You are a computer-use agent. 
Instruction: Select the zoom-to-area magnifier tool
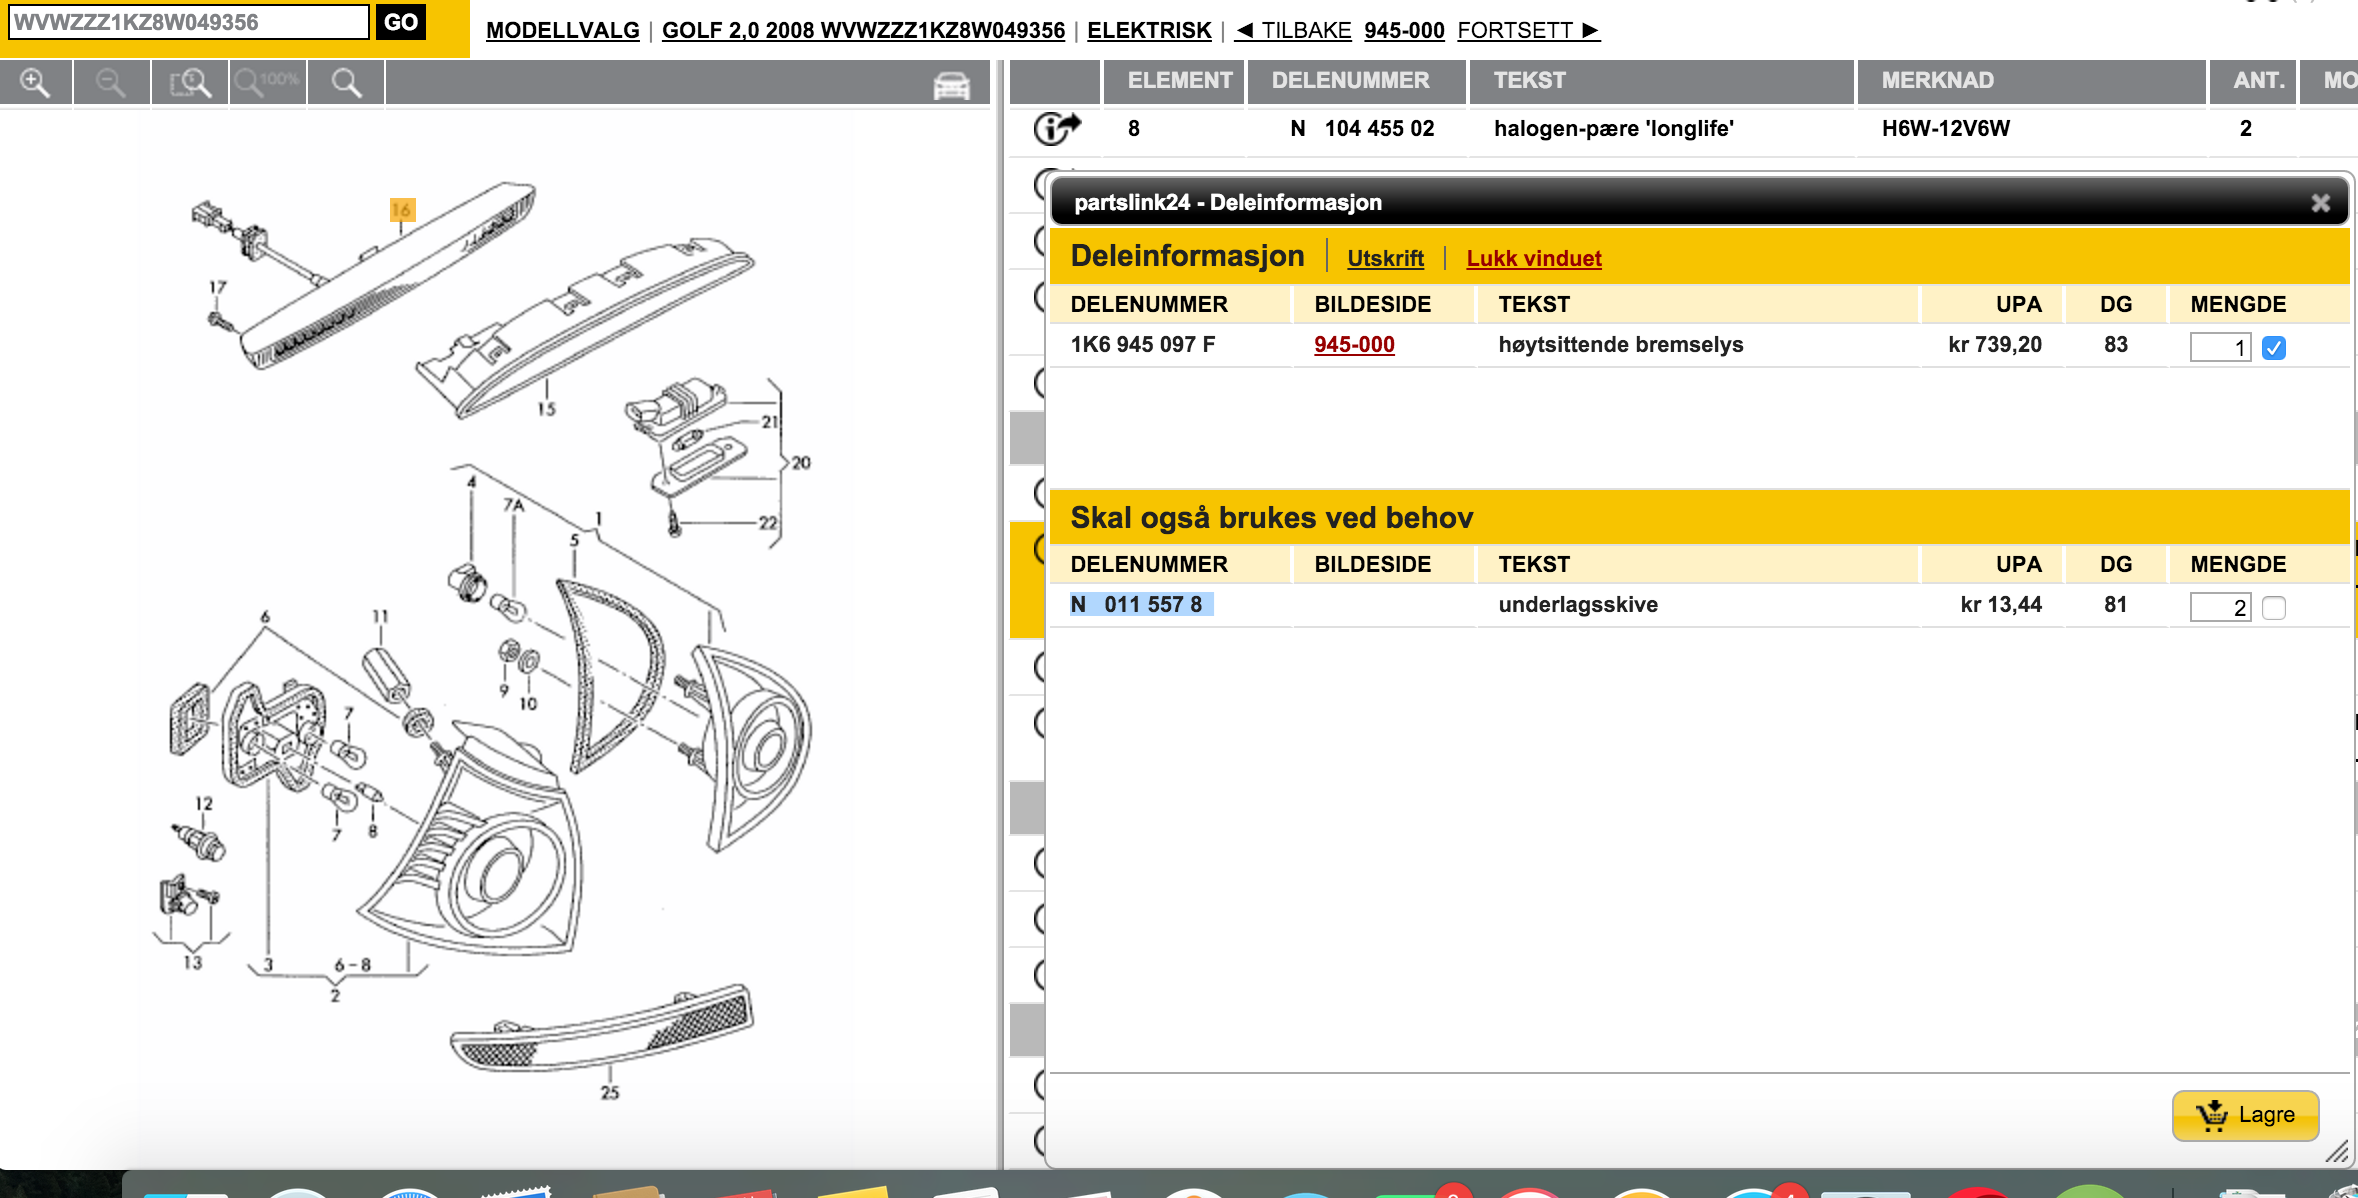pyautogui.click(x=189, y=83)
